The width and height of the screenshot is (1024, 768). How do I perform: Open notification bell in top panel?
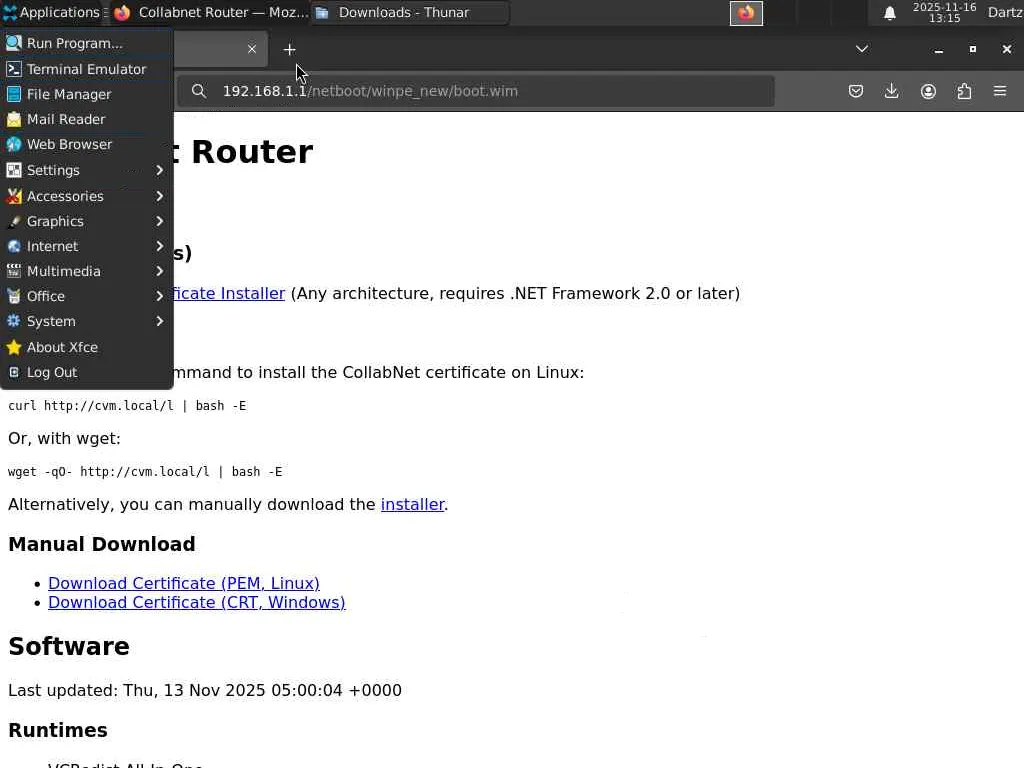(x=889, y=12)
